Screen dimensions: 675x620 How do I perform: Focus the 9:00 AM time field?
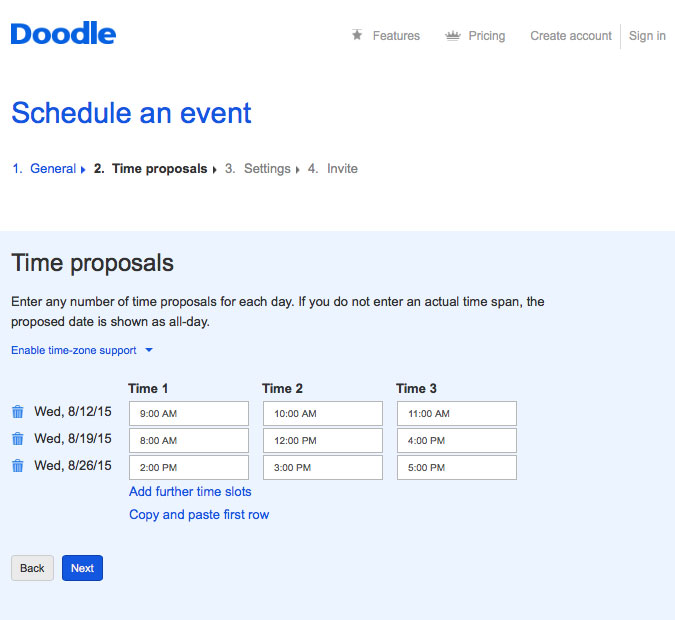188,414
